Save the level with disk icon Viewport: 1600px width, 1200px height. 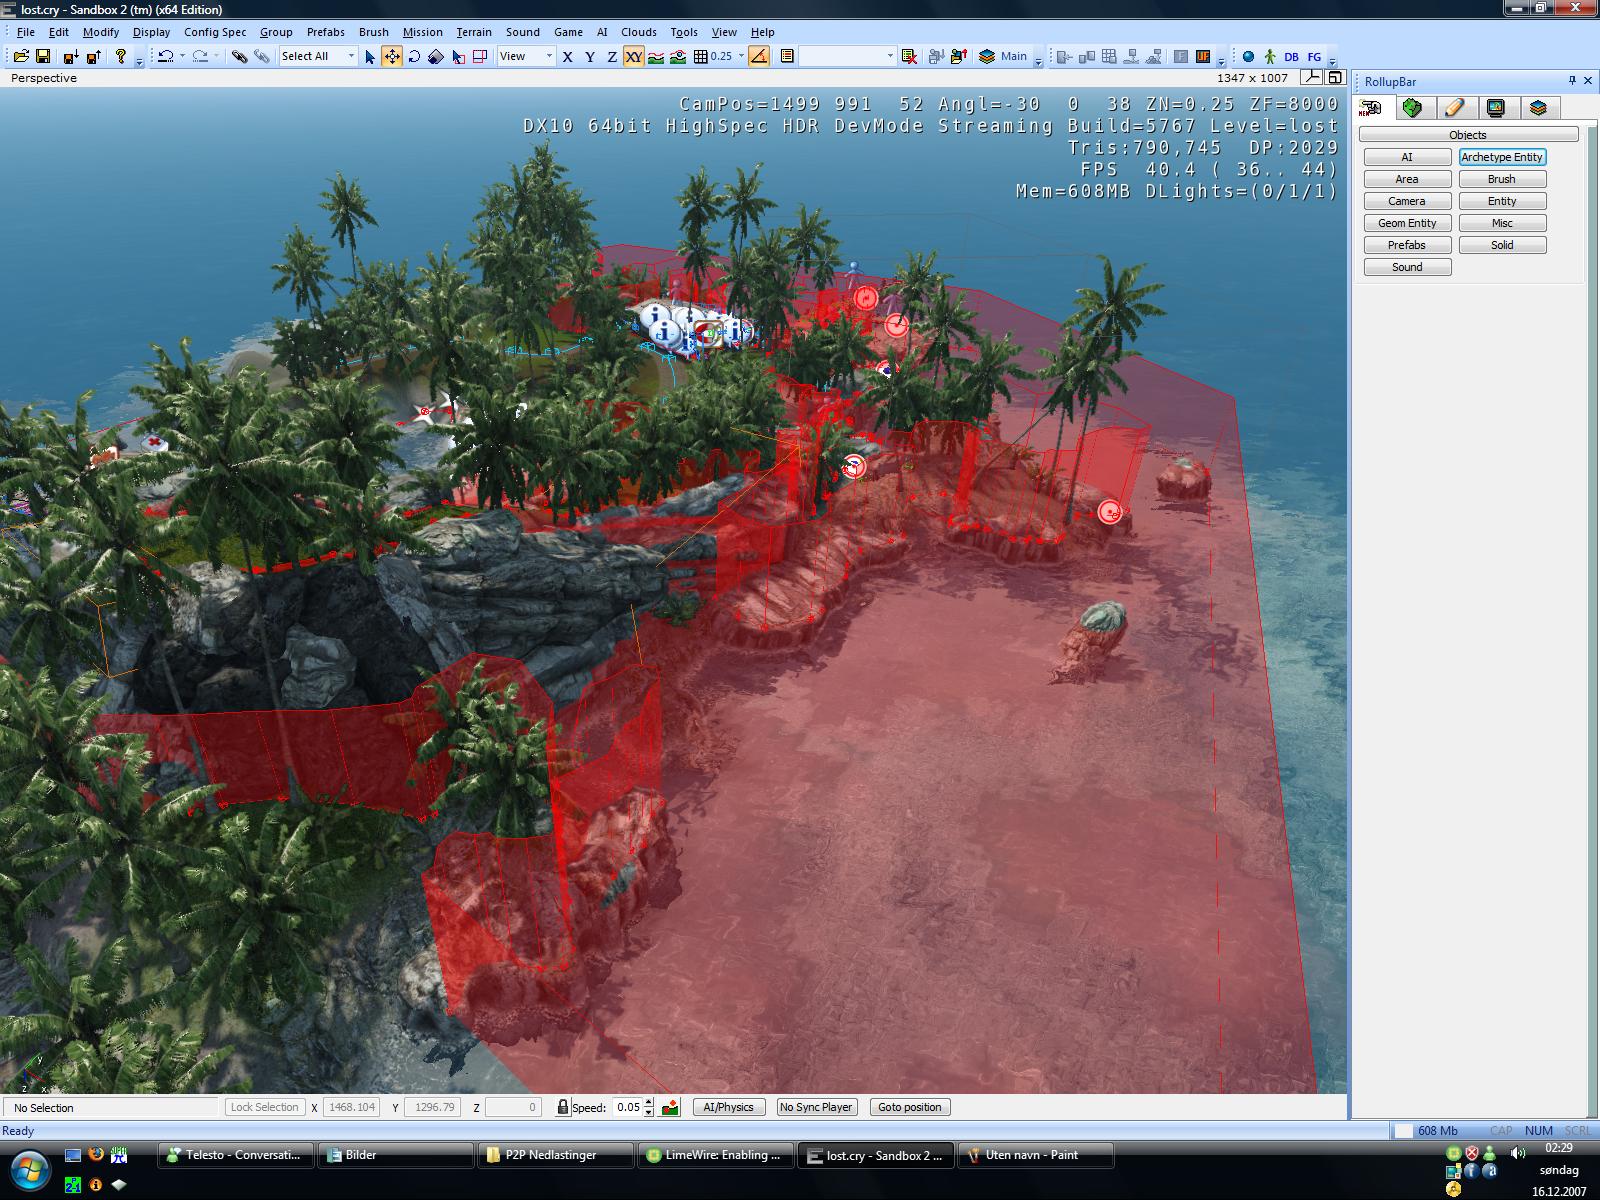click(43, 56)
